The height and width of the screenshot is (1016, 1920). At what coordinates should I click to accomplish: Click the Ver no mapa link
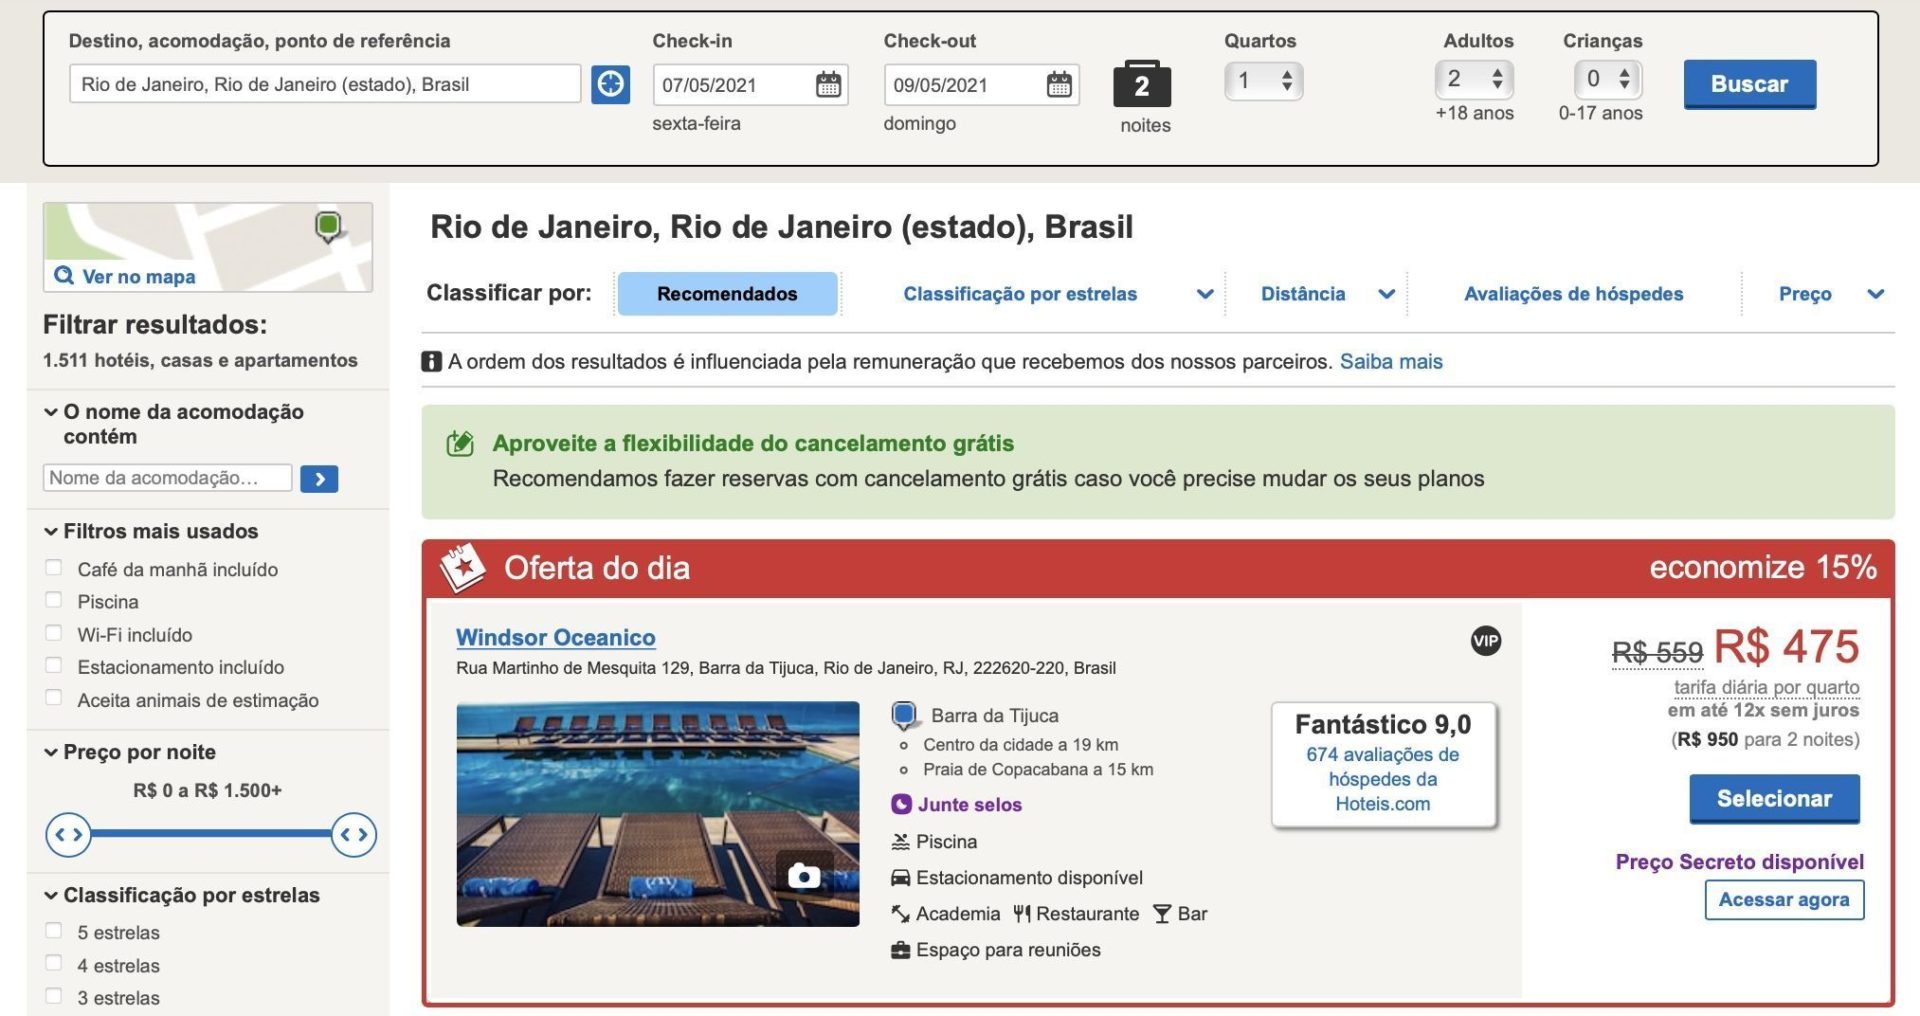click(139, 276)
